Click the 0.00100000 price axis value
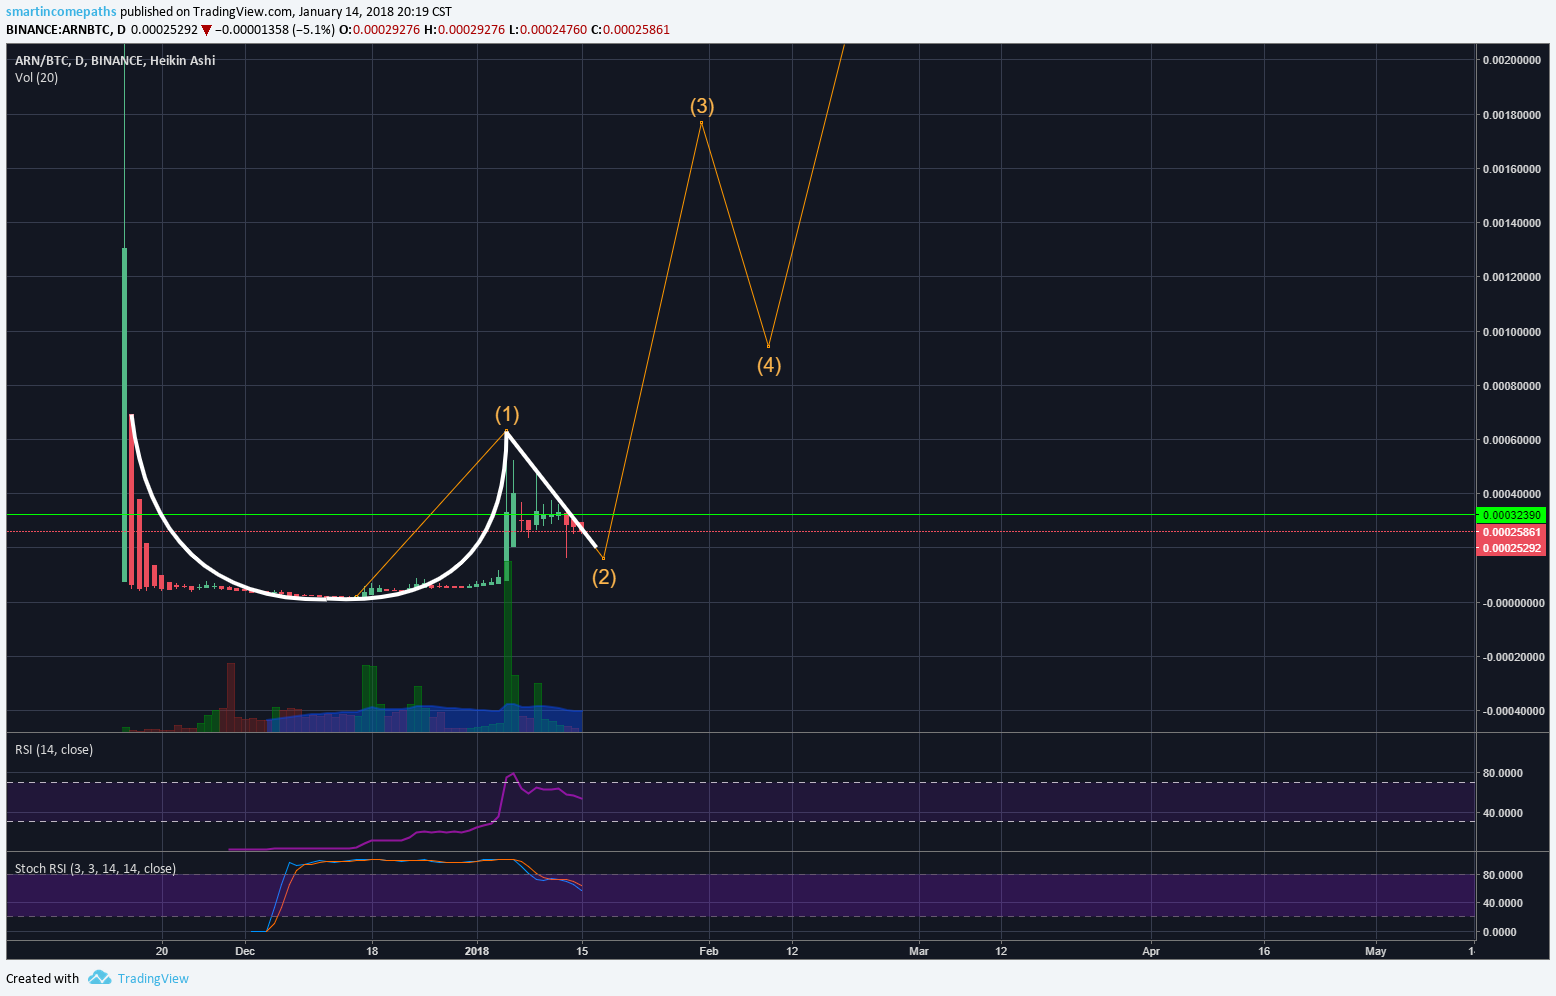Viewport: 1556px width, 996px height. (1511, 332)
